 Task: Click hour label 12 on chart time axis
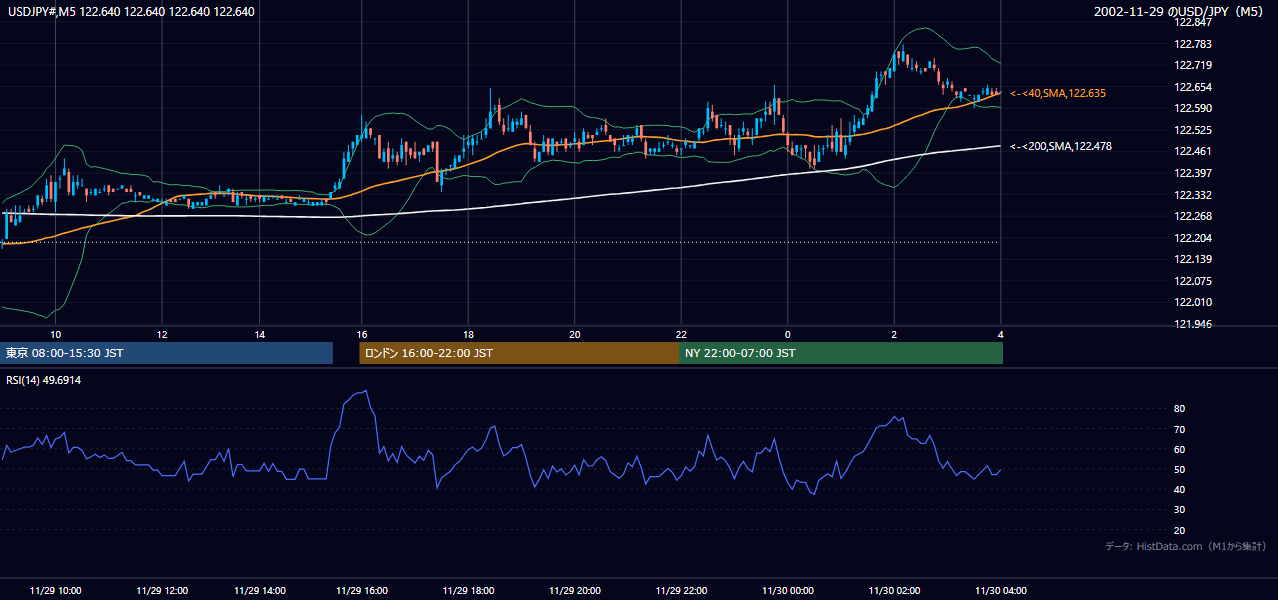[162, 334]
